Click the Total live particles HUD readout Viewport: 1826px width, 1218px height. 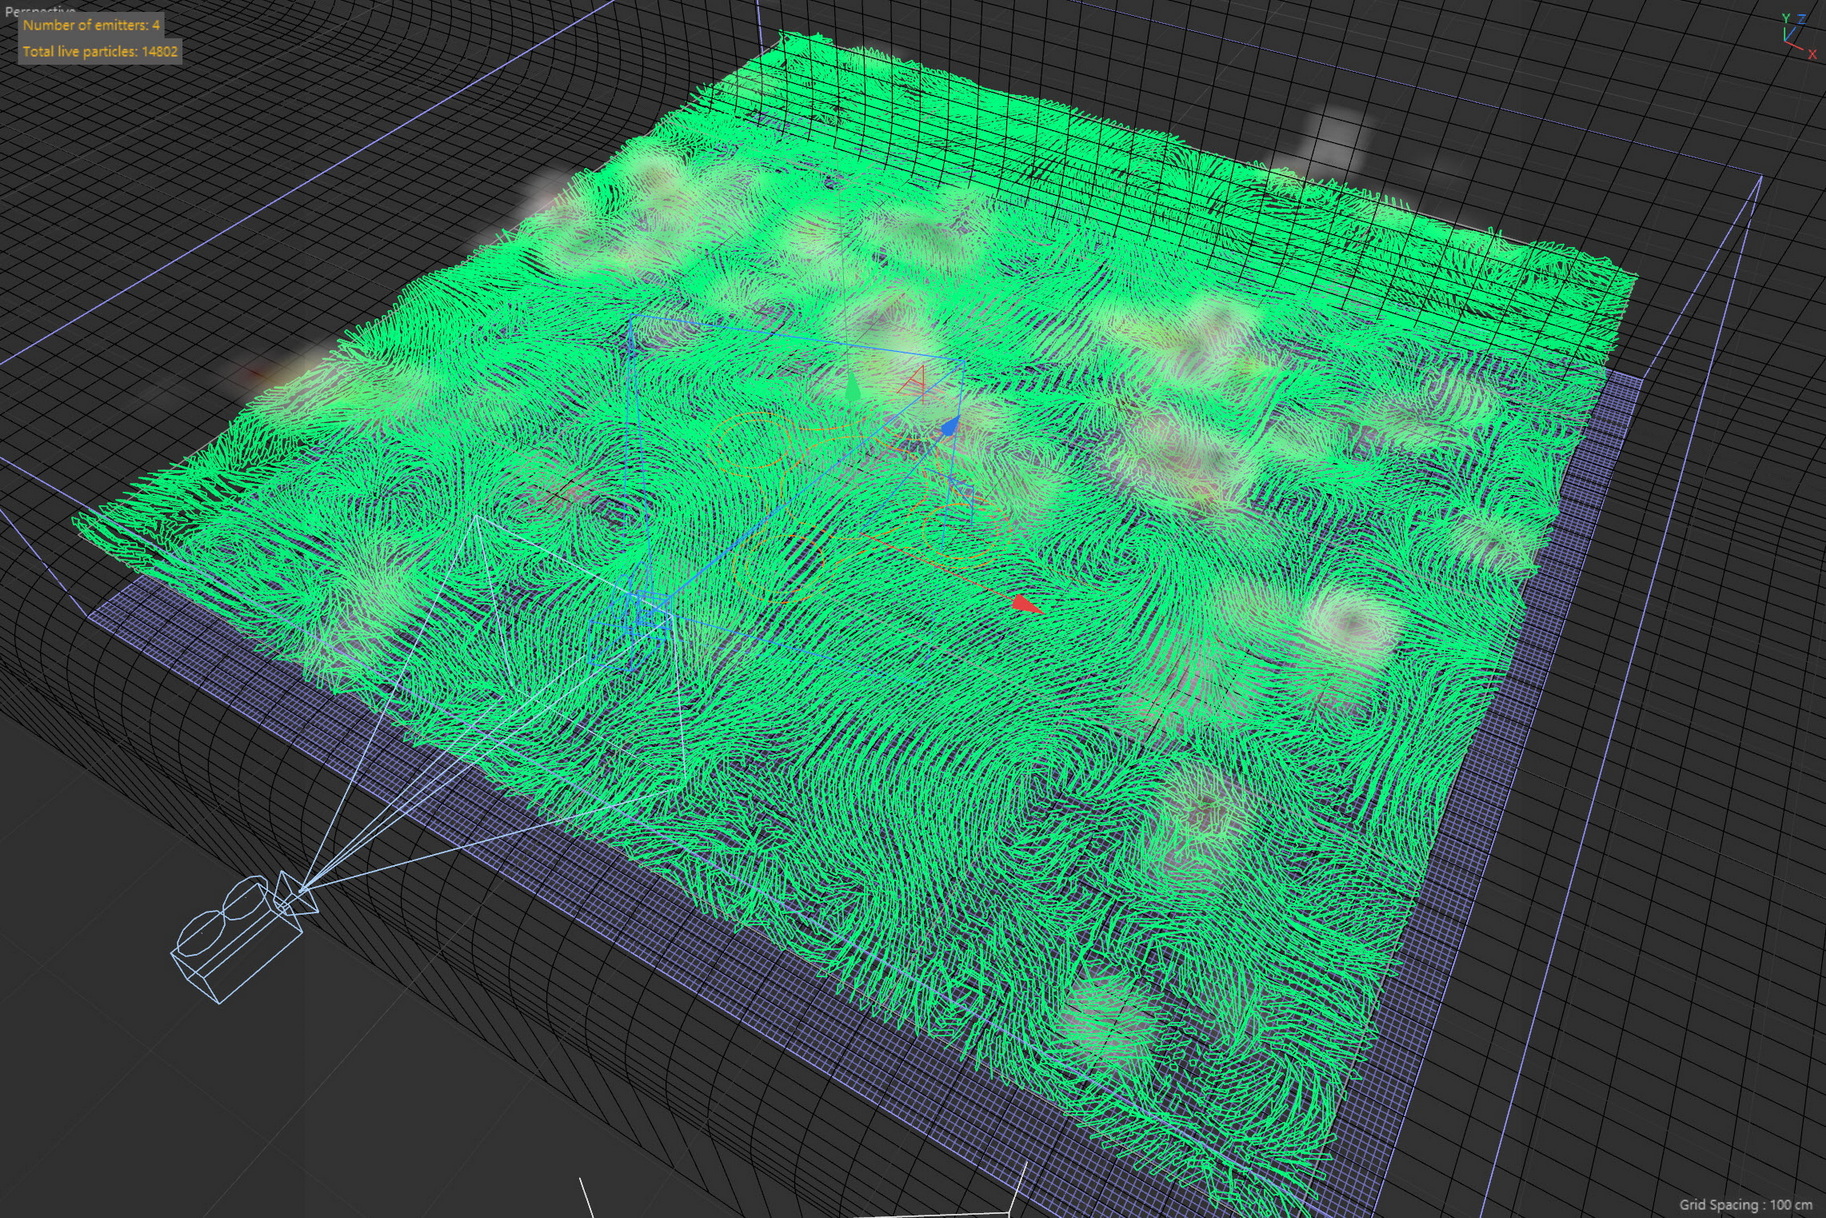coord(100,52)
